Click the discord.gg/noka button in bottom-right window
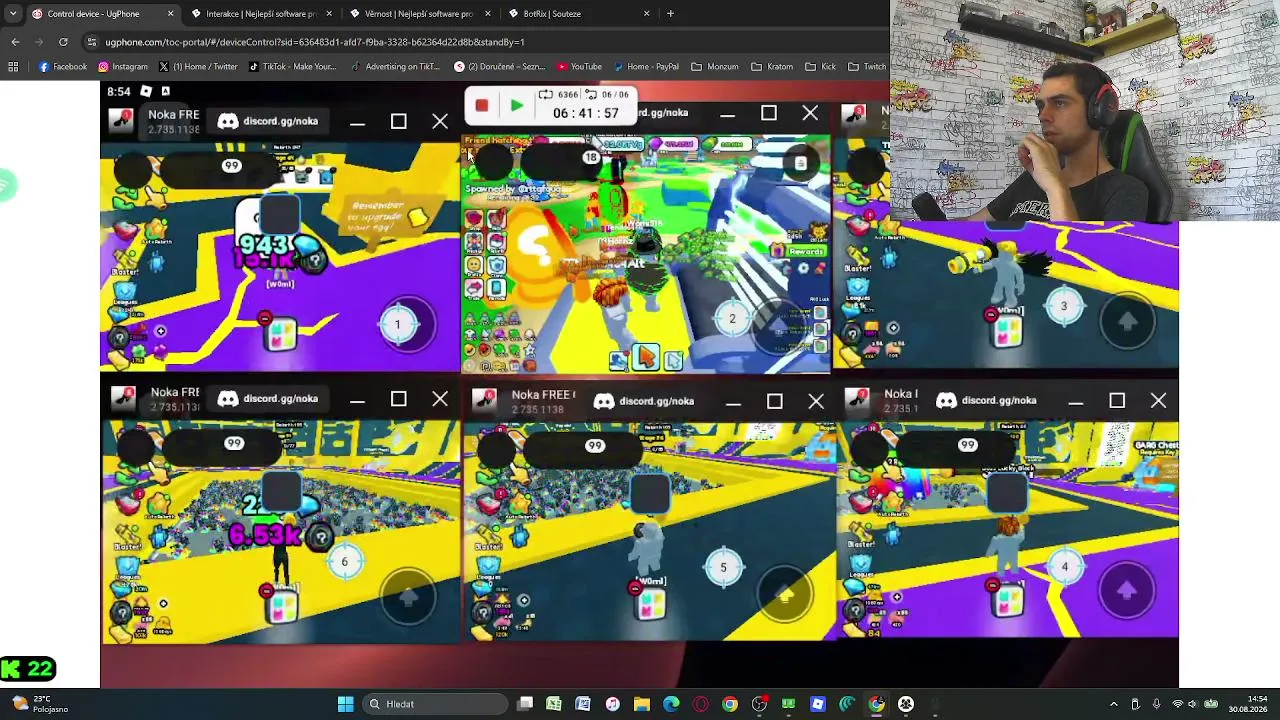 985,400
